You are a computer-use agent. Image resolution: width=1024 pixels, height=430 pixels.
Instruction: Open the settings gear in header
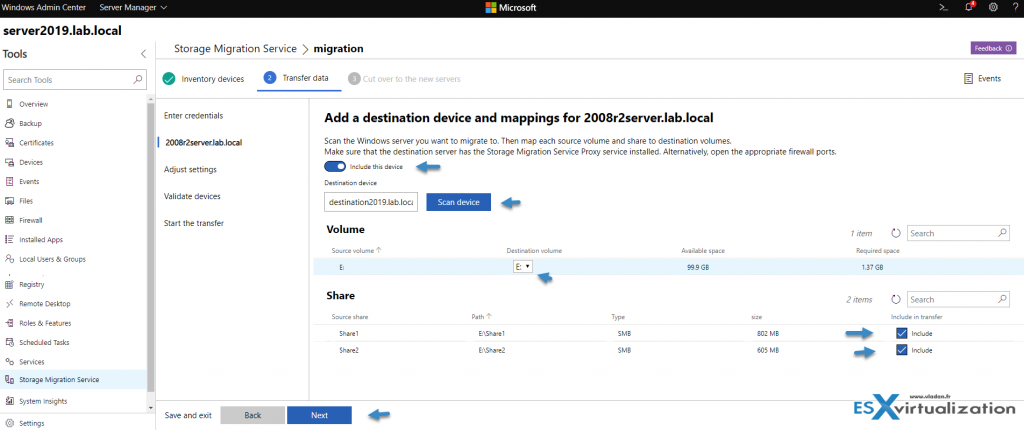[992, 7]
